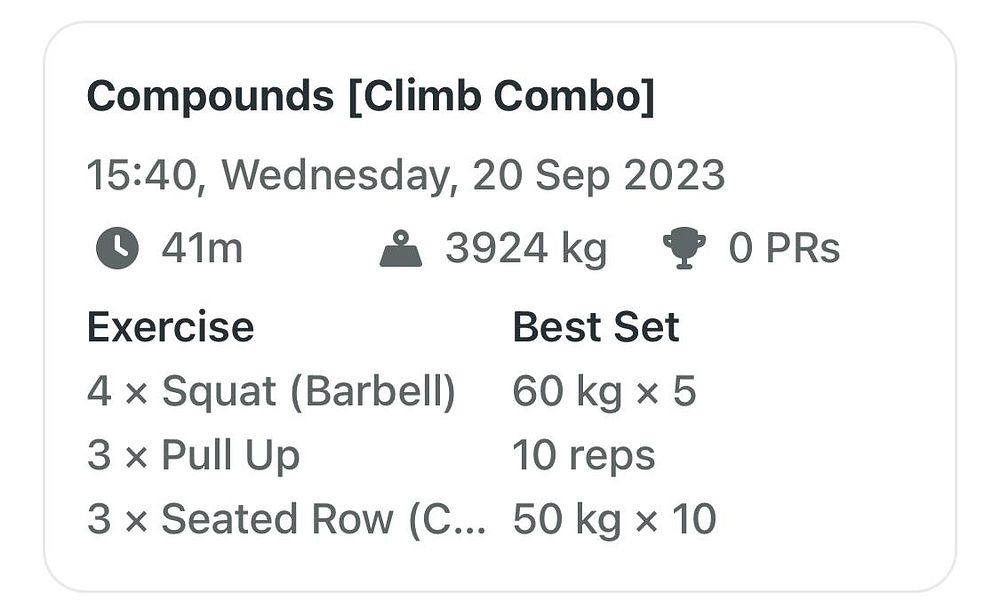Click the trophy PRs icon
This screenshot has width=1000, height=602.
[x=684, y=248]
